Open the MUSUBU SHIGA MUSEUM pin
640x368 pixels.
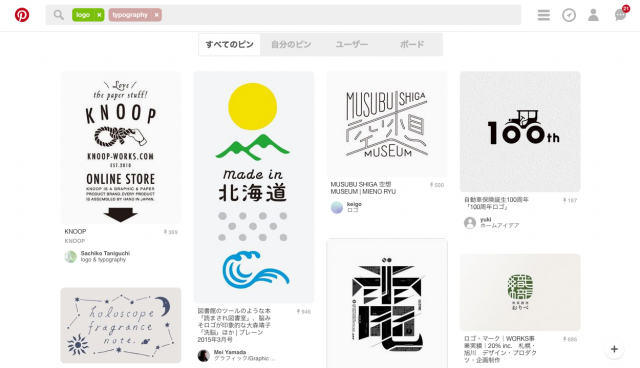click(x=387, y=124)
